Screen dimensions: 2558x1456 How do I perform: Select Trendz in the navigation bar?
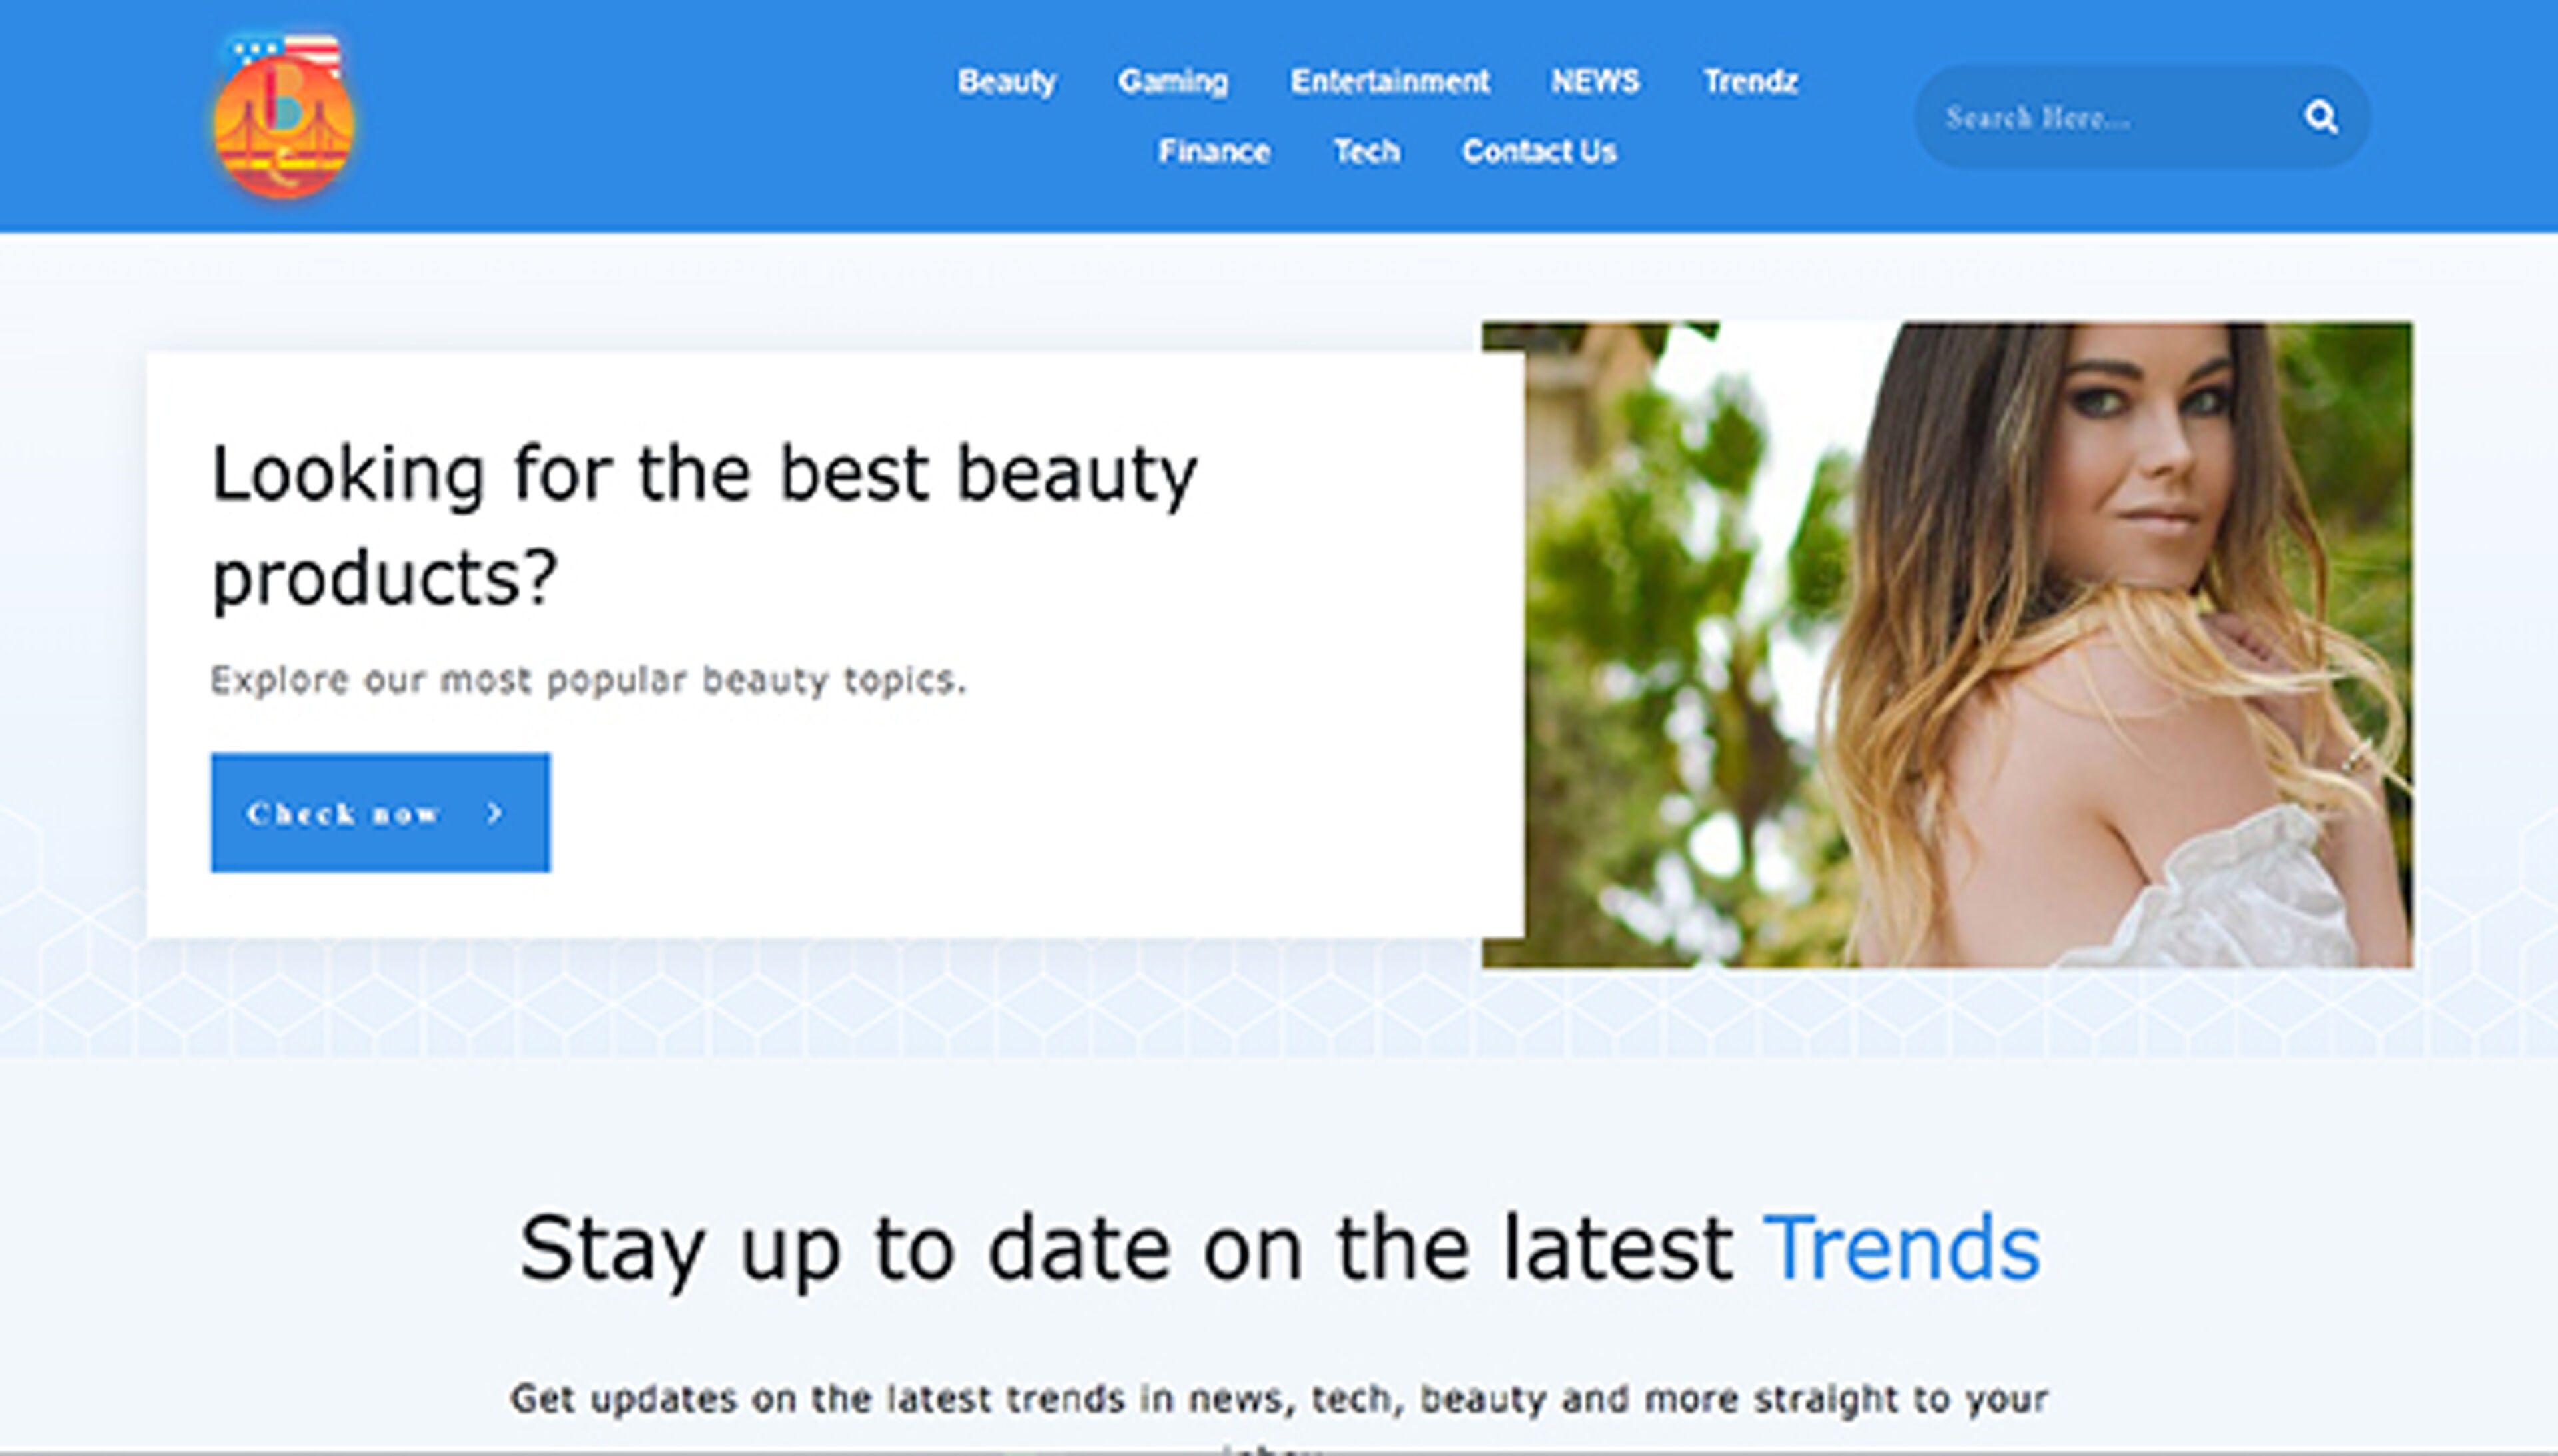coord(1750,81)
